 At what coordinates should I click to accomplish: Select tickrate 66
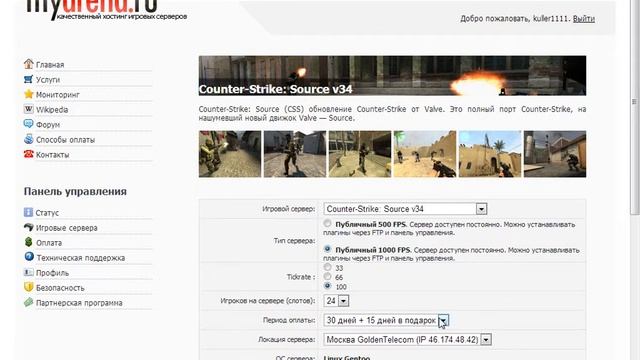[x=327, y=276]
